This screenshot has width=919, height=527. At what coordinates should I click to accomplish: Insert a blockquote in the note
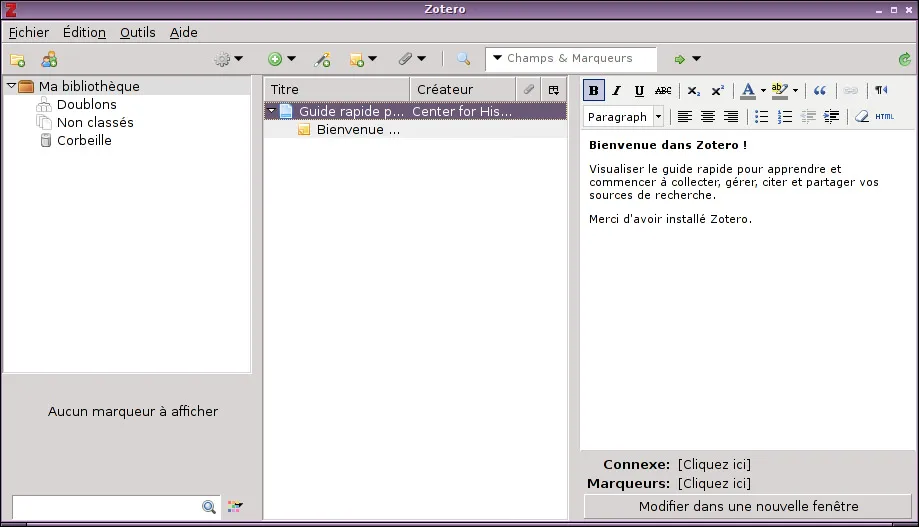click(820, 91)
